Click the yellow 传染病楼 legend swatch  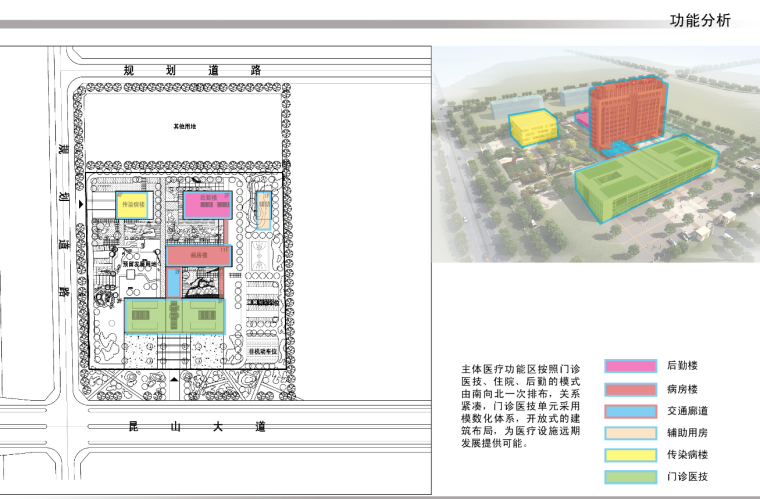tap(630, 455)
